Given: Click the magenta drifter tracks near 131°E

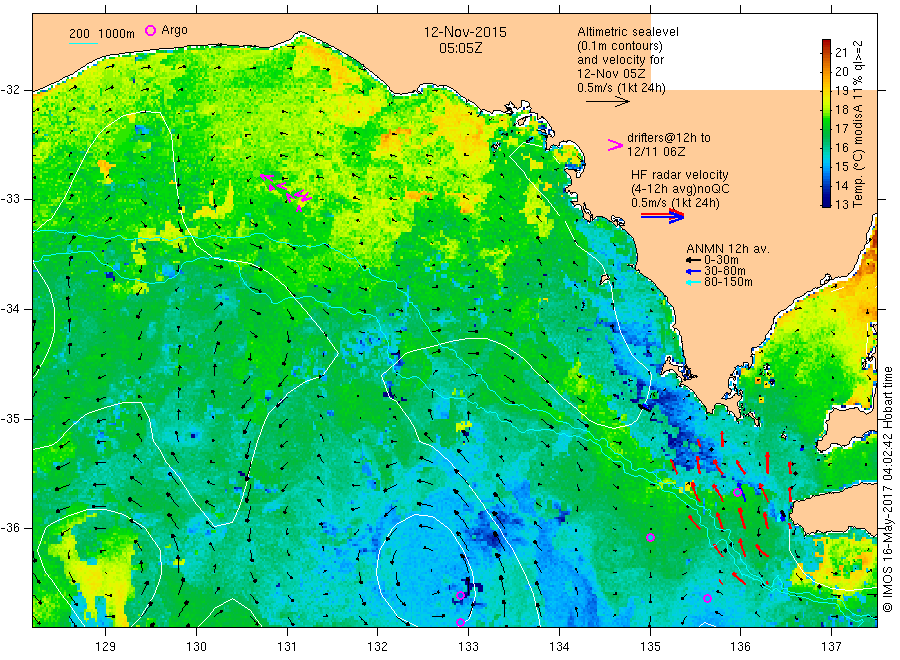Looking at the screenshot, I should [286, 191].
